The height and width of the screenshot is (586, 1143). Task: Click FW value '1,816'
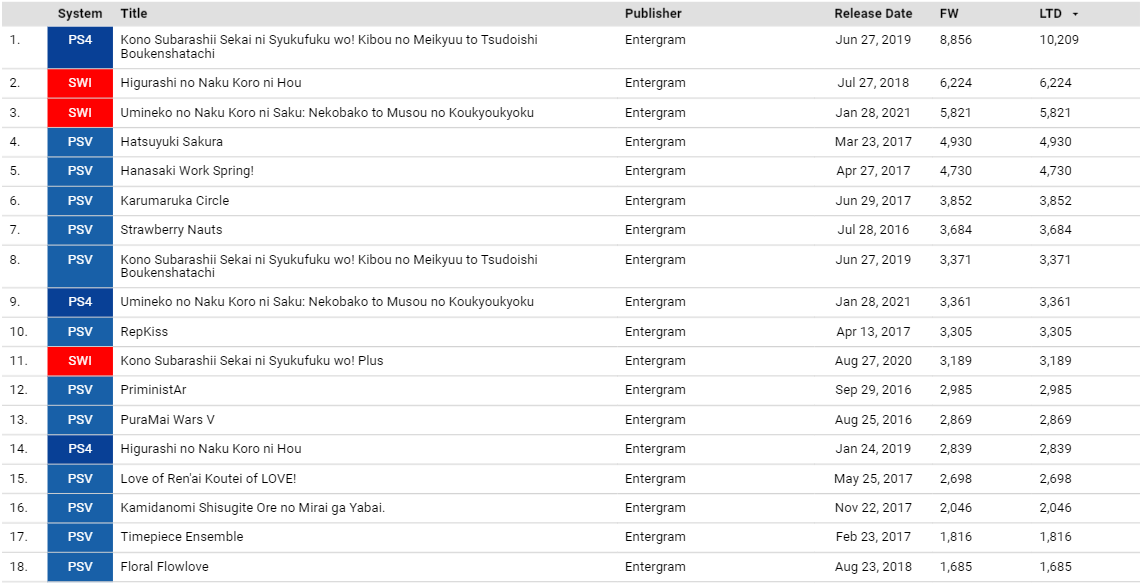tap(956, 537)
